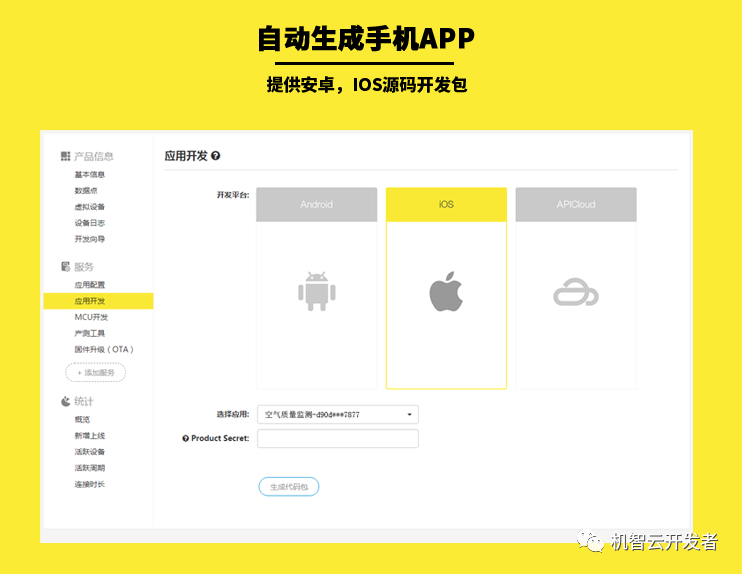Click the help icon beside 应用开发 title

(x=215, y=156)
